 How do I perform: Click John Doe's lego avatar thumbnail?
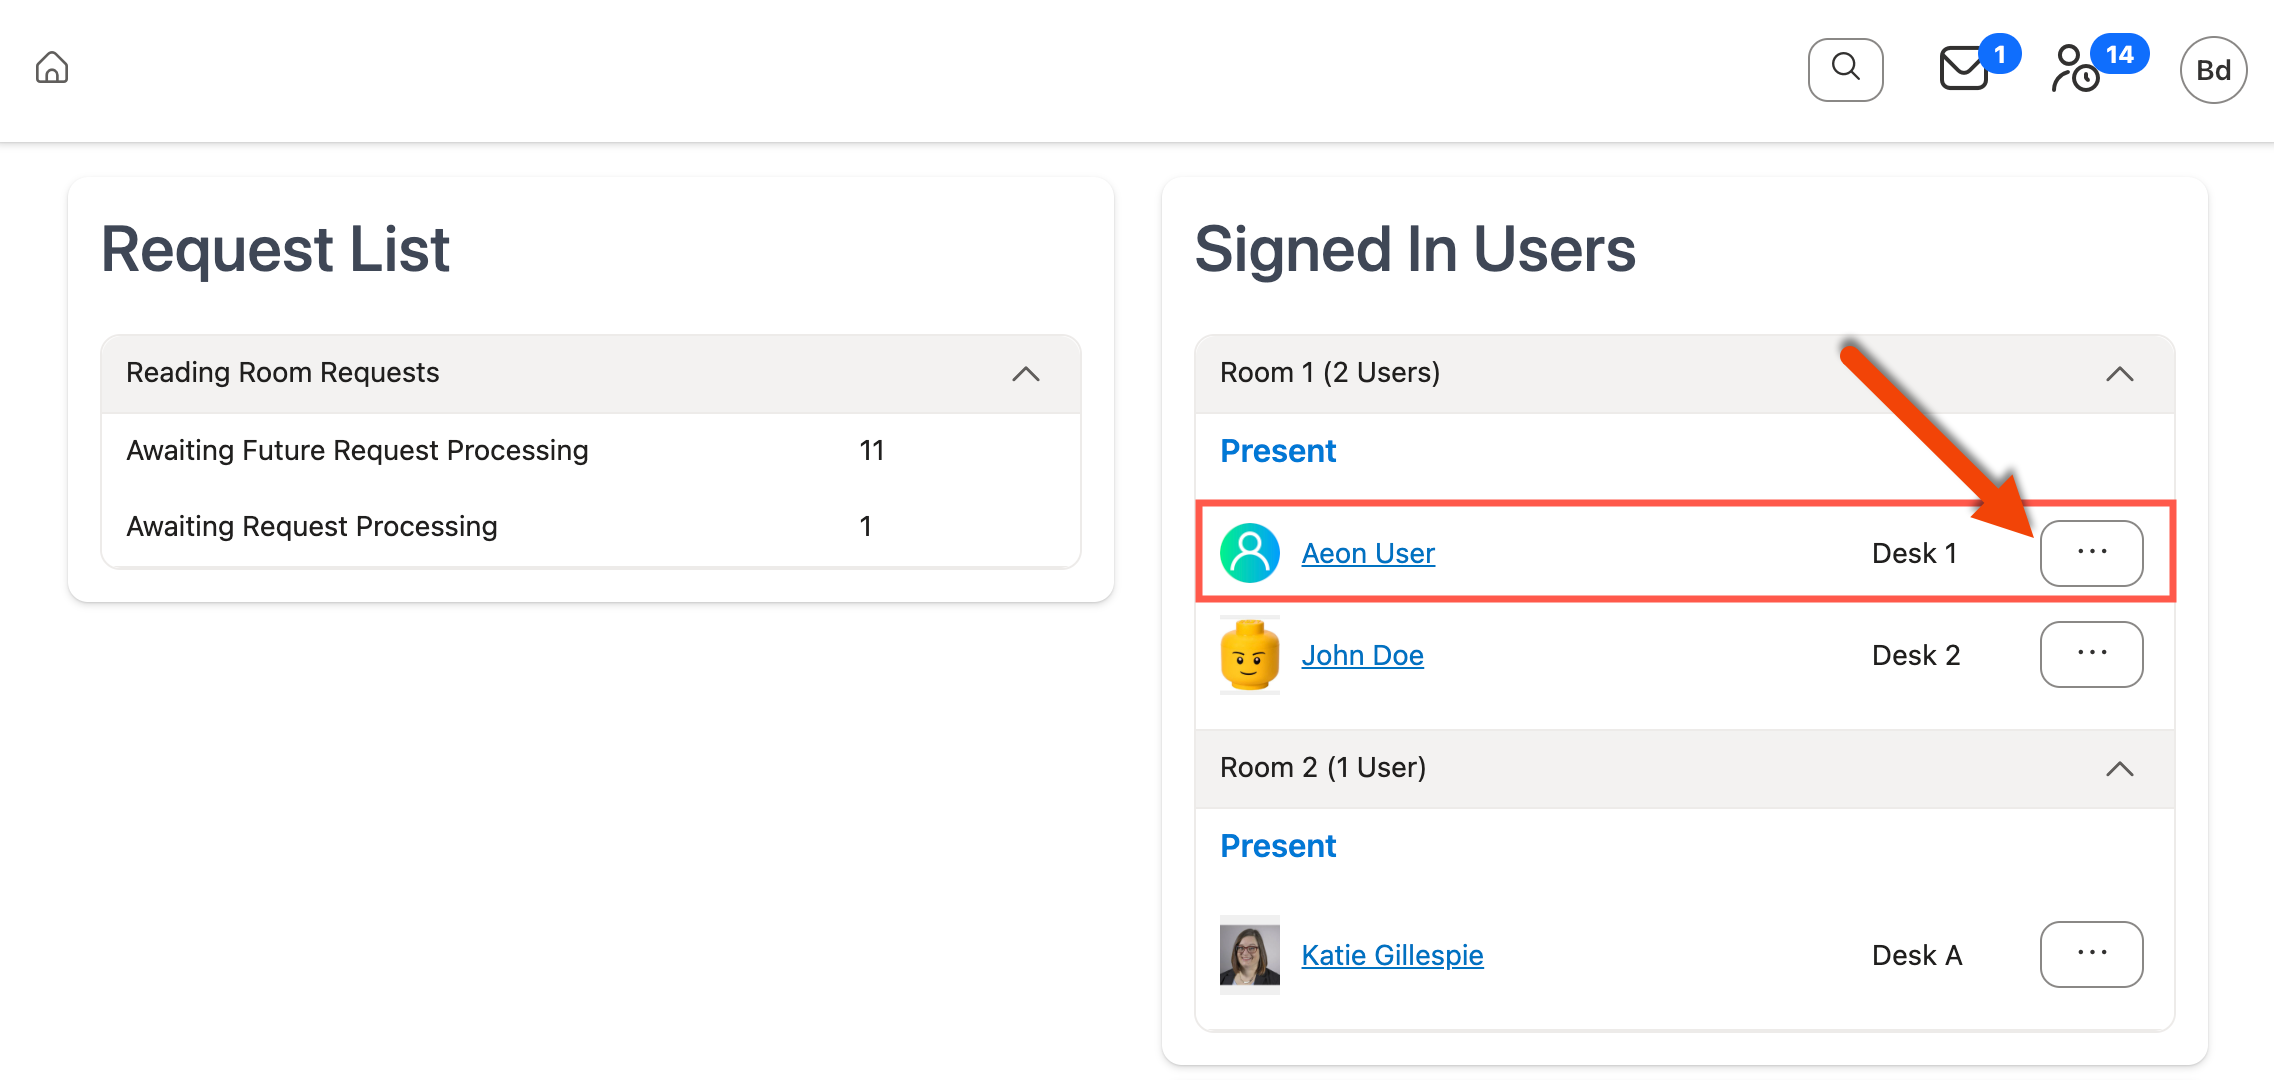(x=1249, y=655)
